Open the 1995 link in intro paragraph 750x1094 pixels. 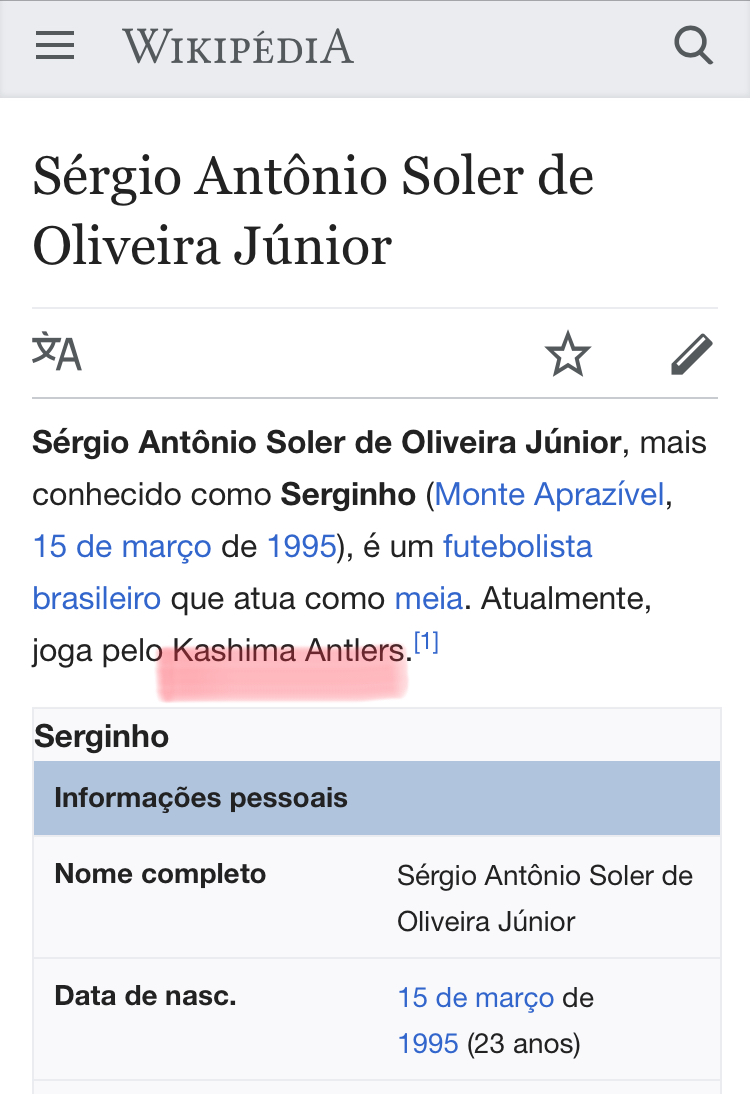click(300, 546)
